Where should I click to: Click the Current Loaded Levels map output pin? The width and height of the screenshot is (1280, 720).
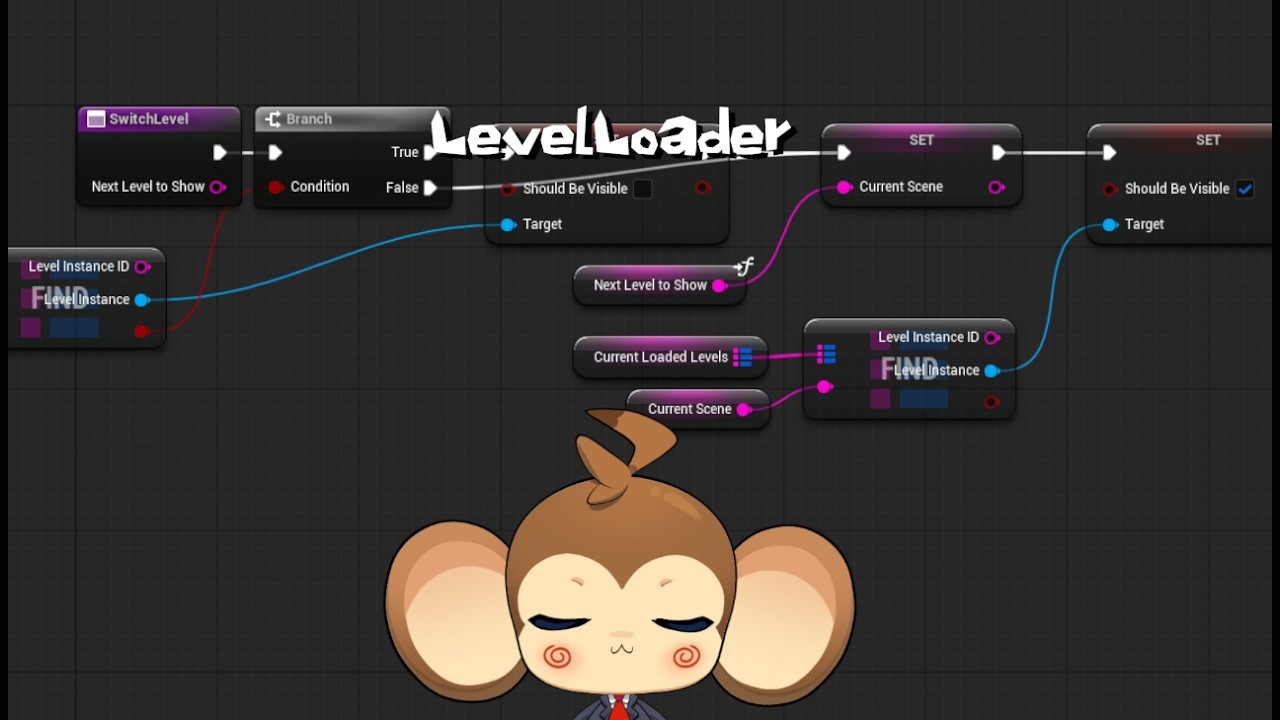click(x=742, y=357)
